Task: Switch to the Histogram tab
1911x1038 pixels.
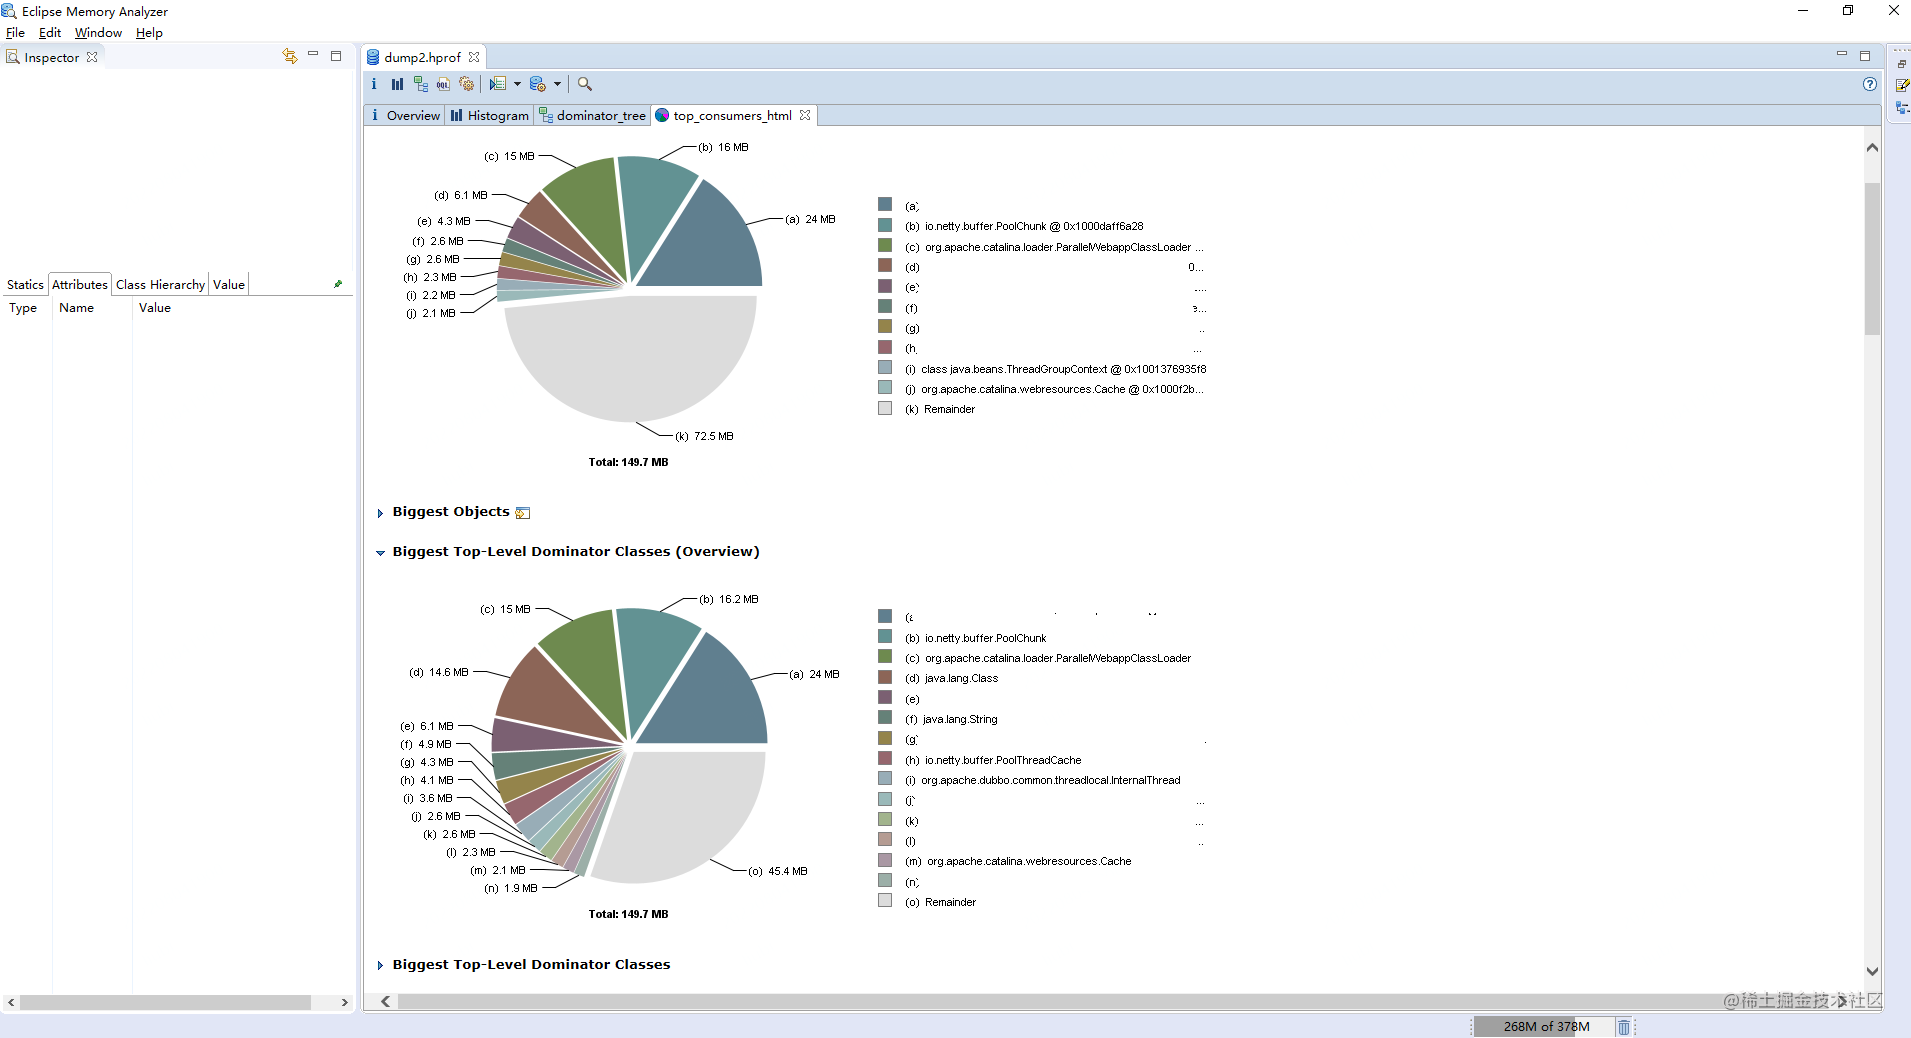Action: pyautogui.click(x=489, y=115)
